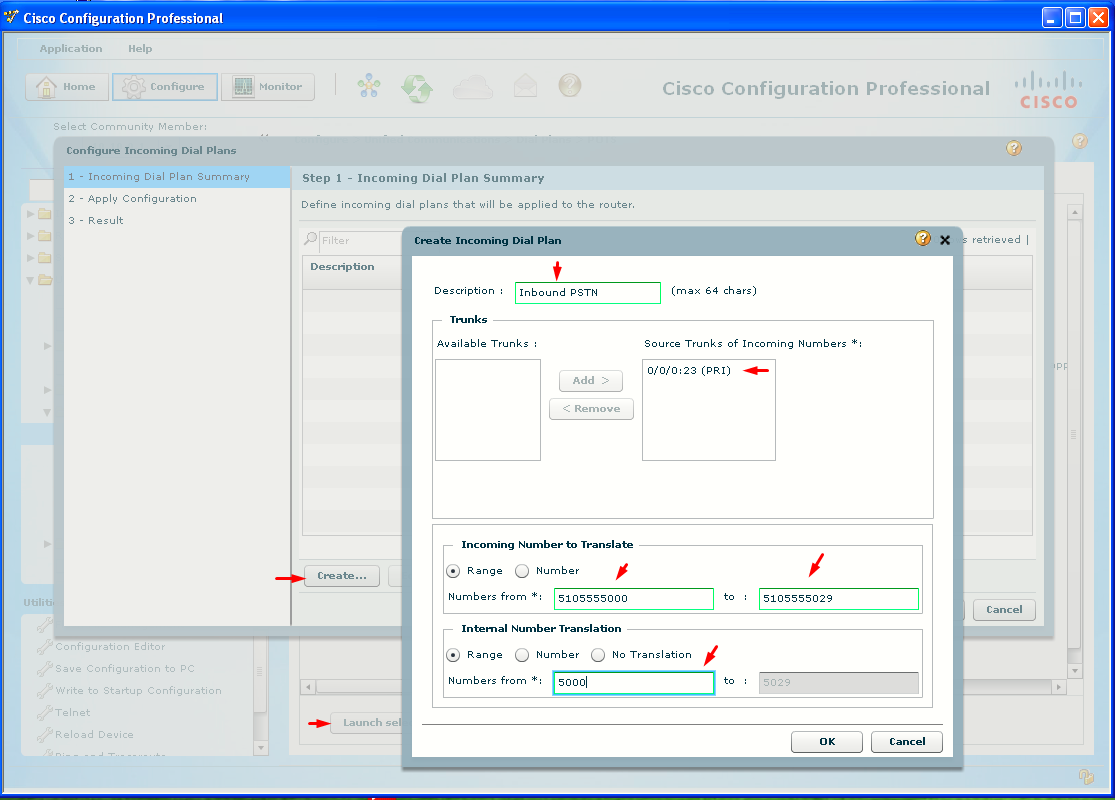Click the Create... button
The width and height of the screenshot is (1115, 800).
tap(342, 576)
